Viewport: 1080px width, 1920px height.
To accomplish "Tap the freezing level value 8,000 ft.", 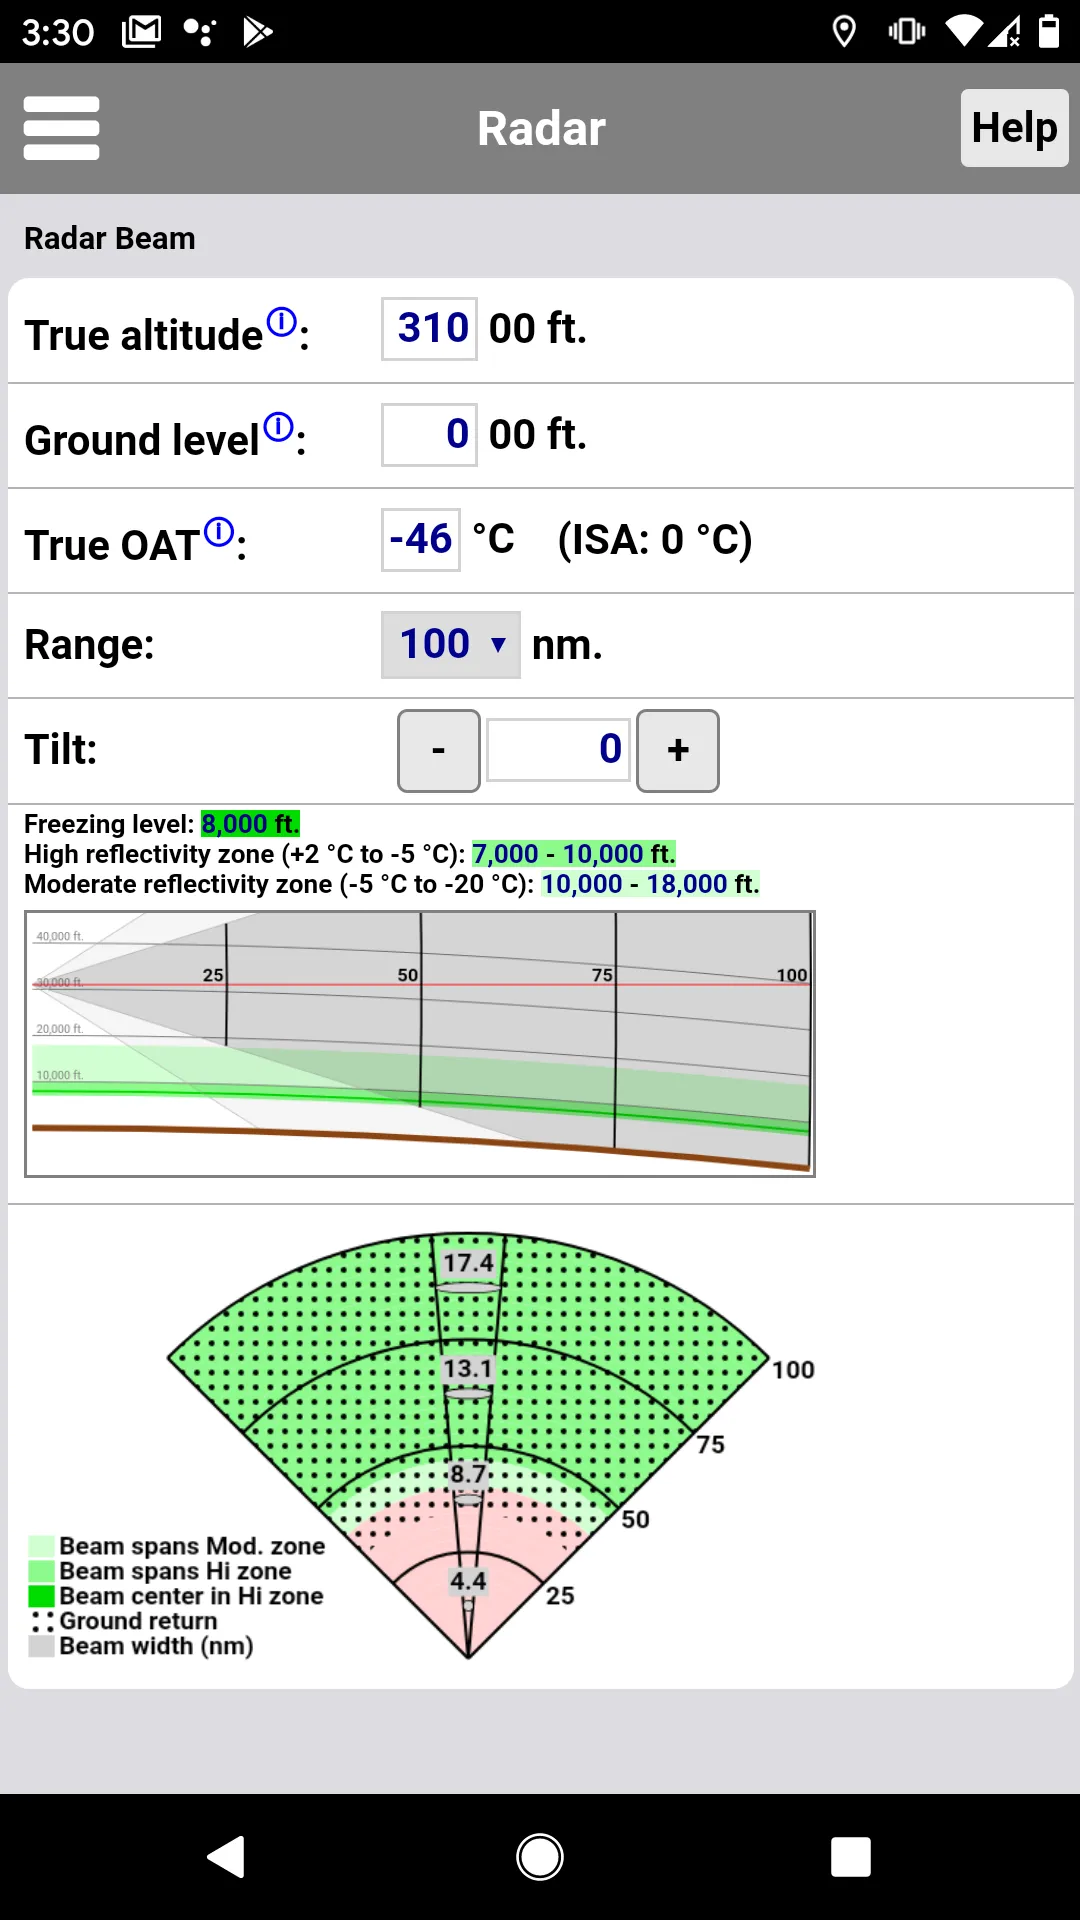I will coord(250,824).
